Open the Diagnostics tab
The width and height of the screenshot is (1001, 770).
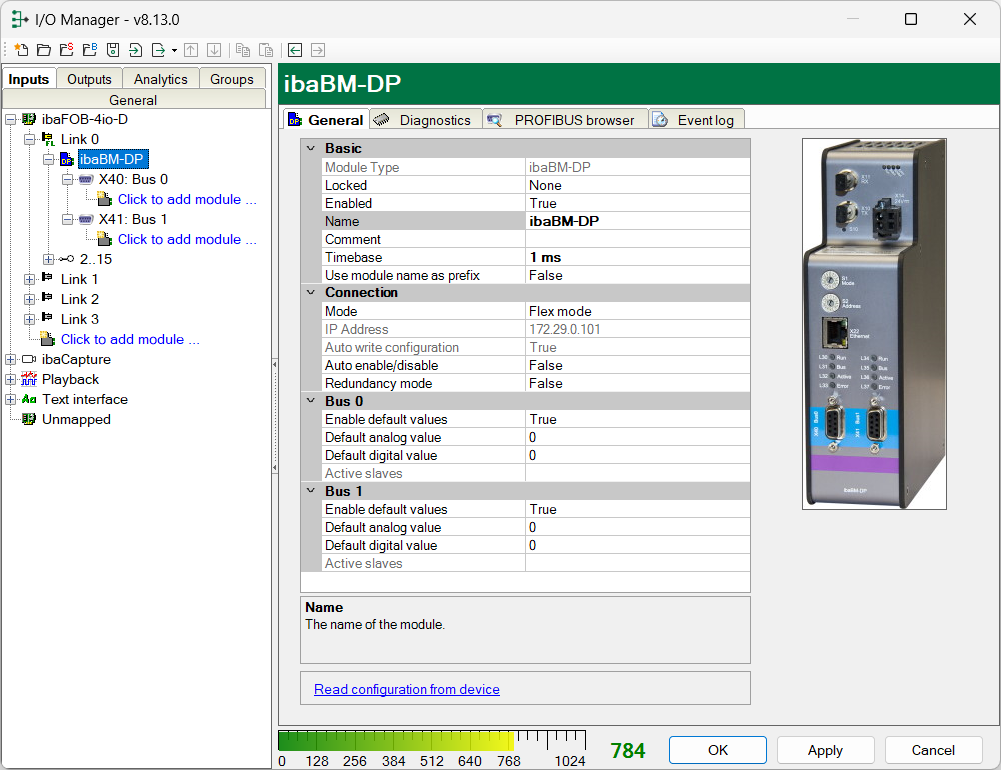(x=426, y=120)
